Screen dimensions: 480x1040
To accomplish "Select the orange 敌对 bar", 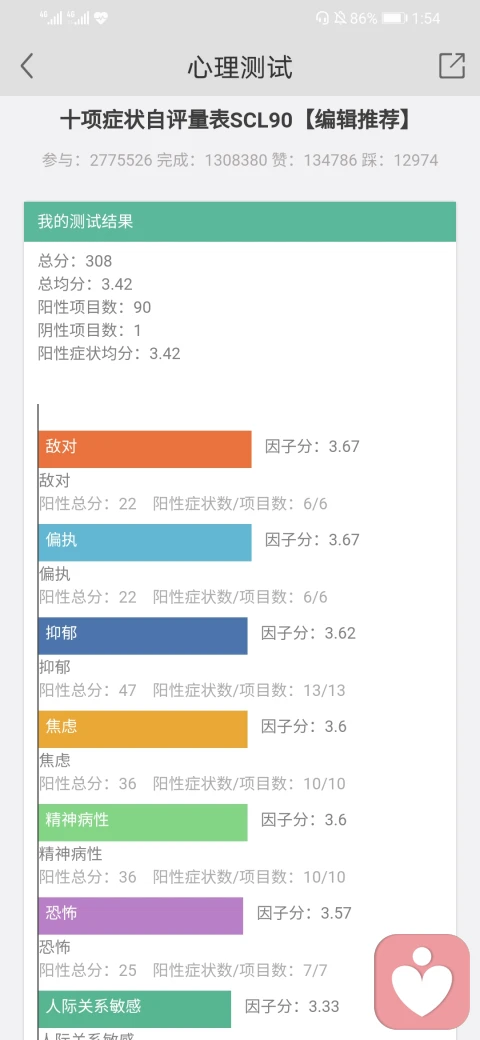I will click(145, 449).
